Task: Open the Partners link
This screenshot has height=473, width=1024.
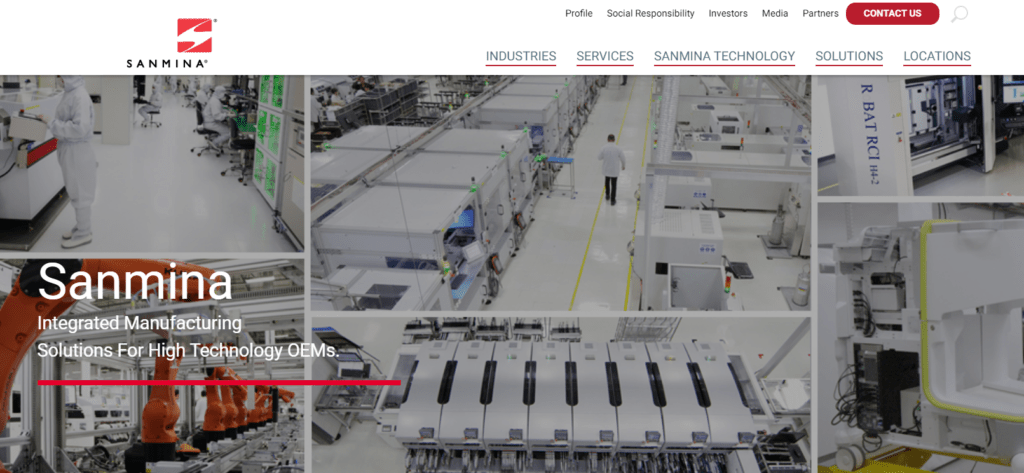Action: pos(820,14)
